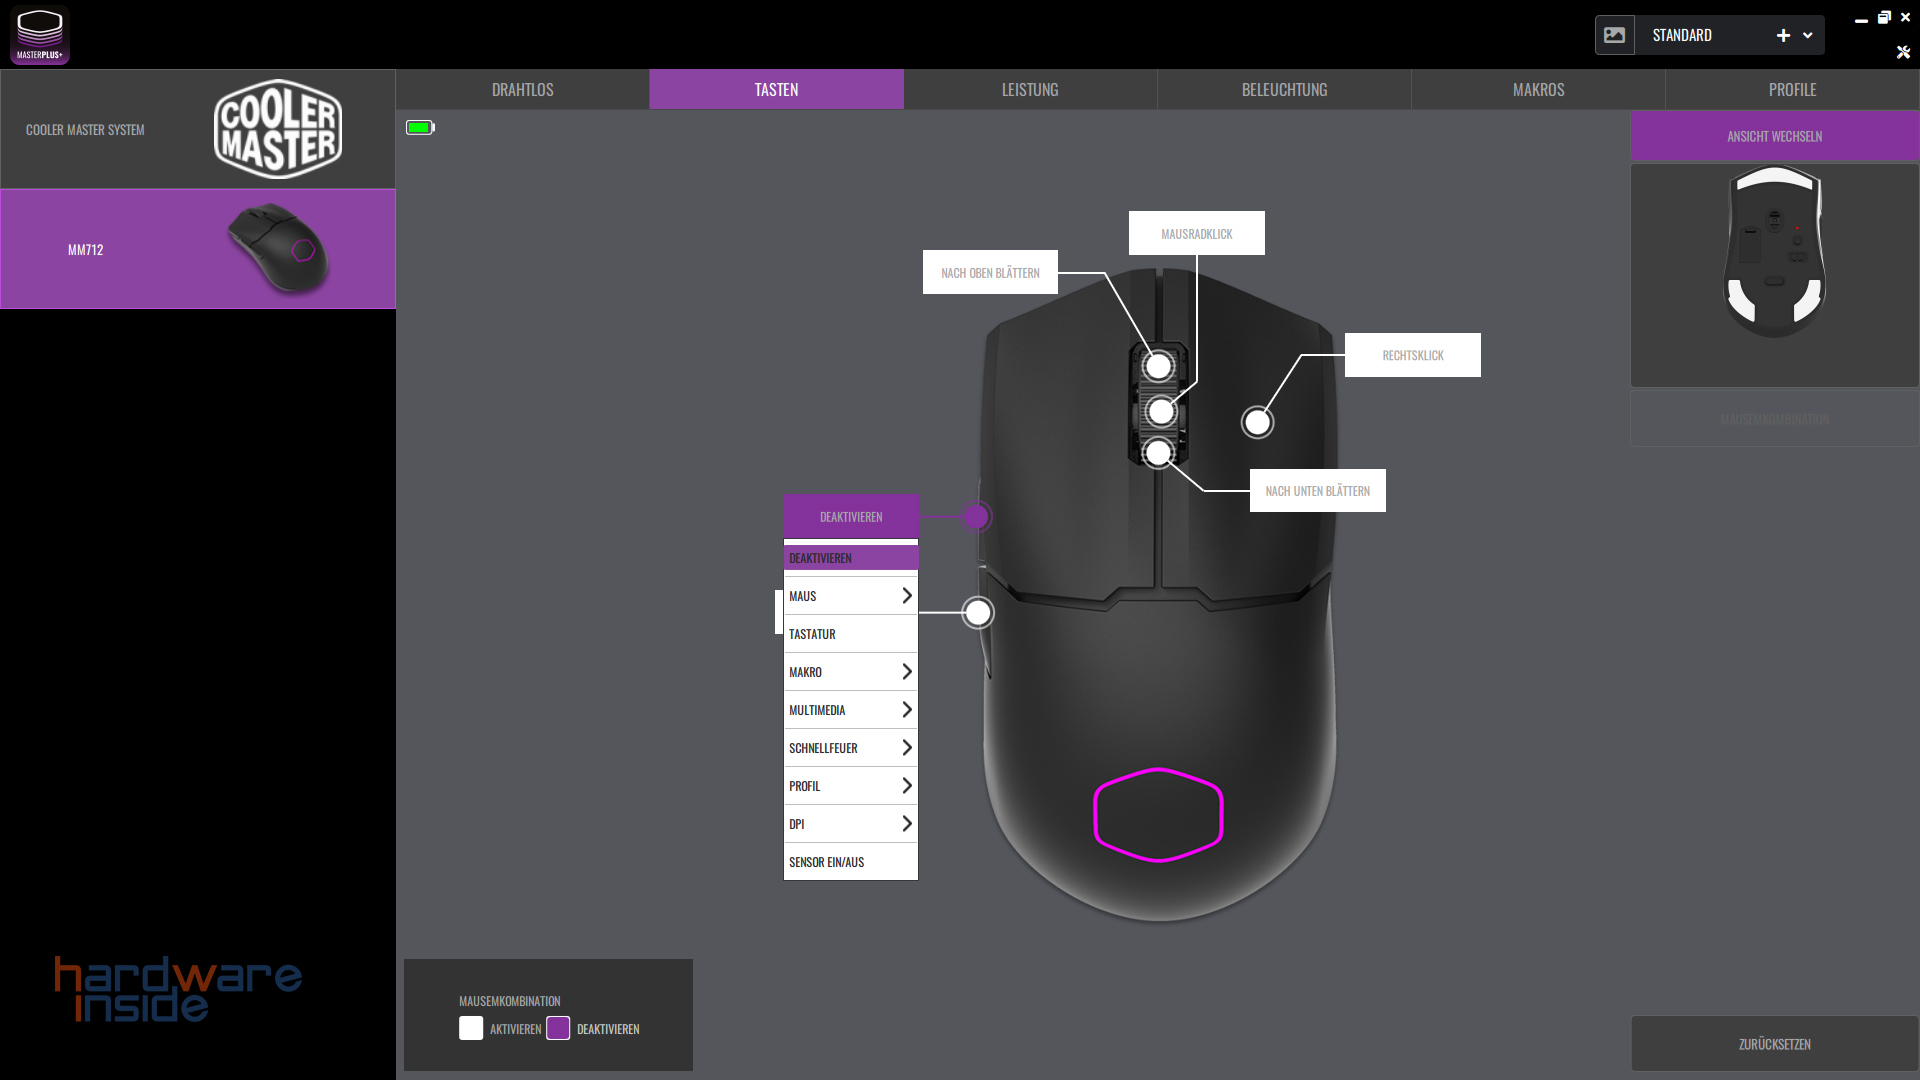Click the side button hotspot circle on the mouse
Screen dimensions: 1920x1080
point(977,612)
